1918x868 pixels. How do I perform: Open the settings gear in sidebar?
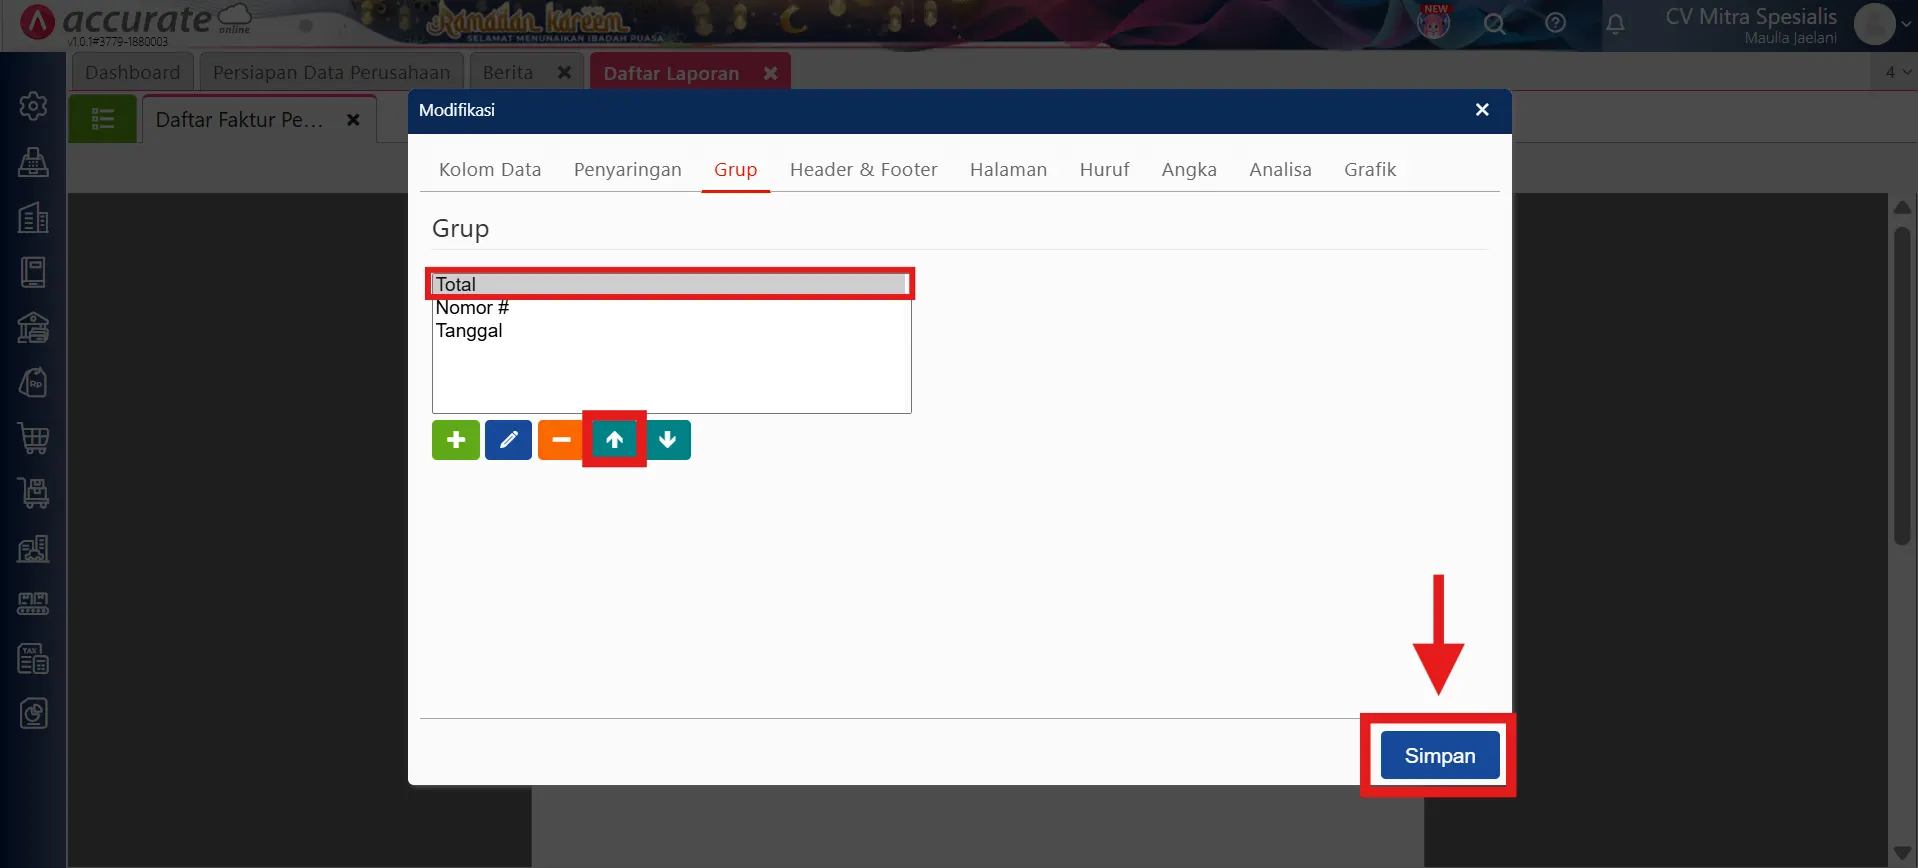(33, 106)
